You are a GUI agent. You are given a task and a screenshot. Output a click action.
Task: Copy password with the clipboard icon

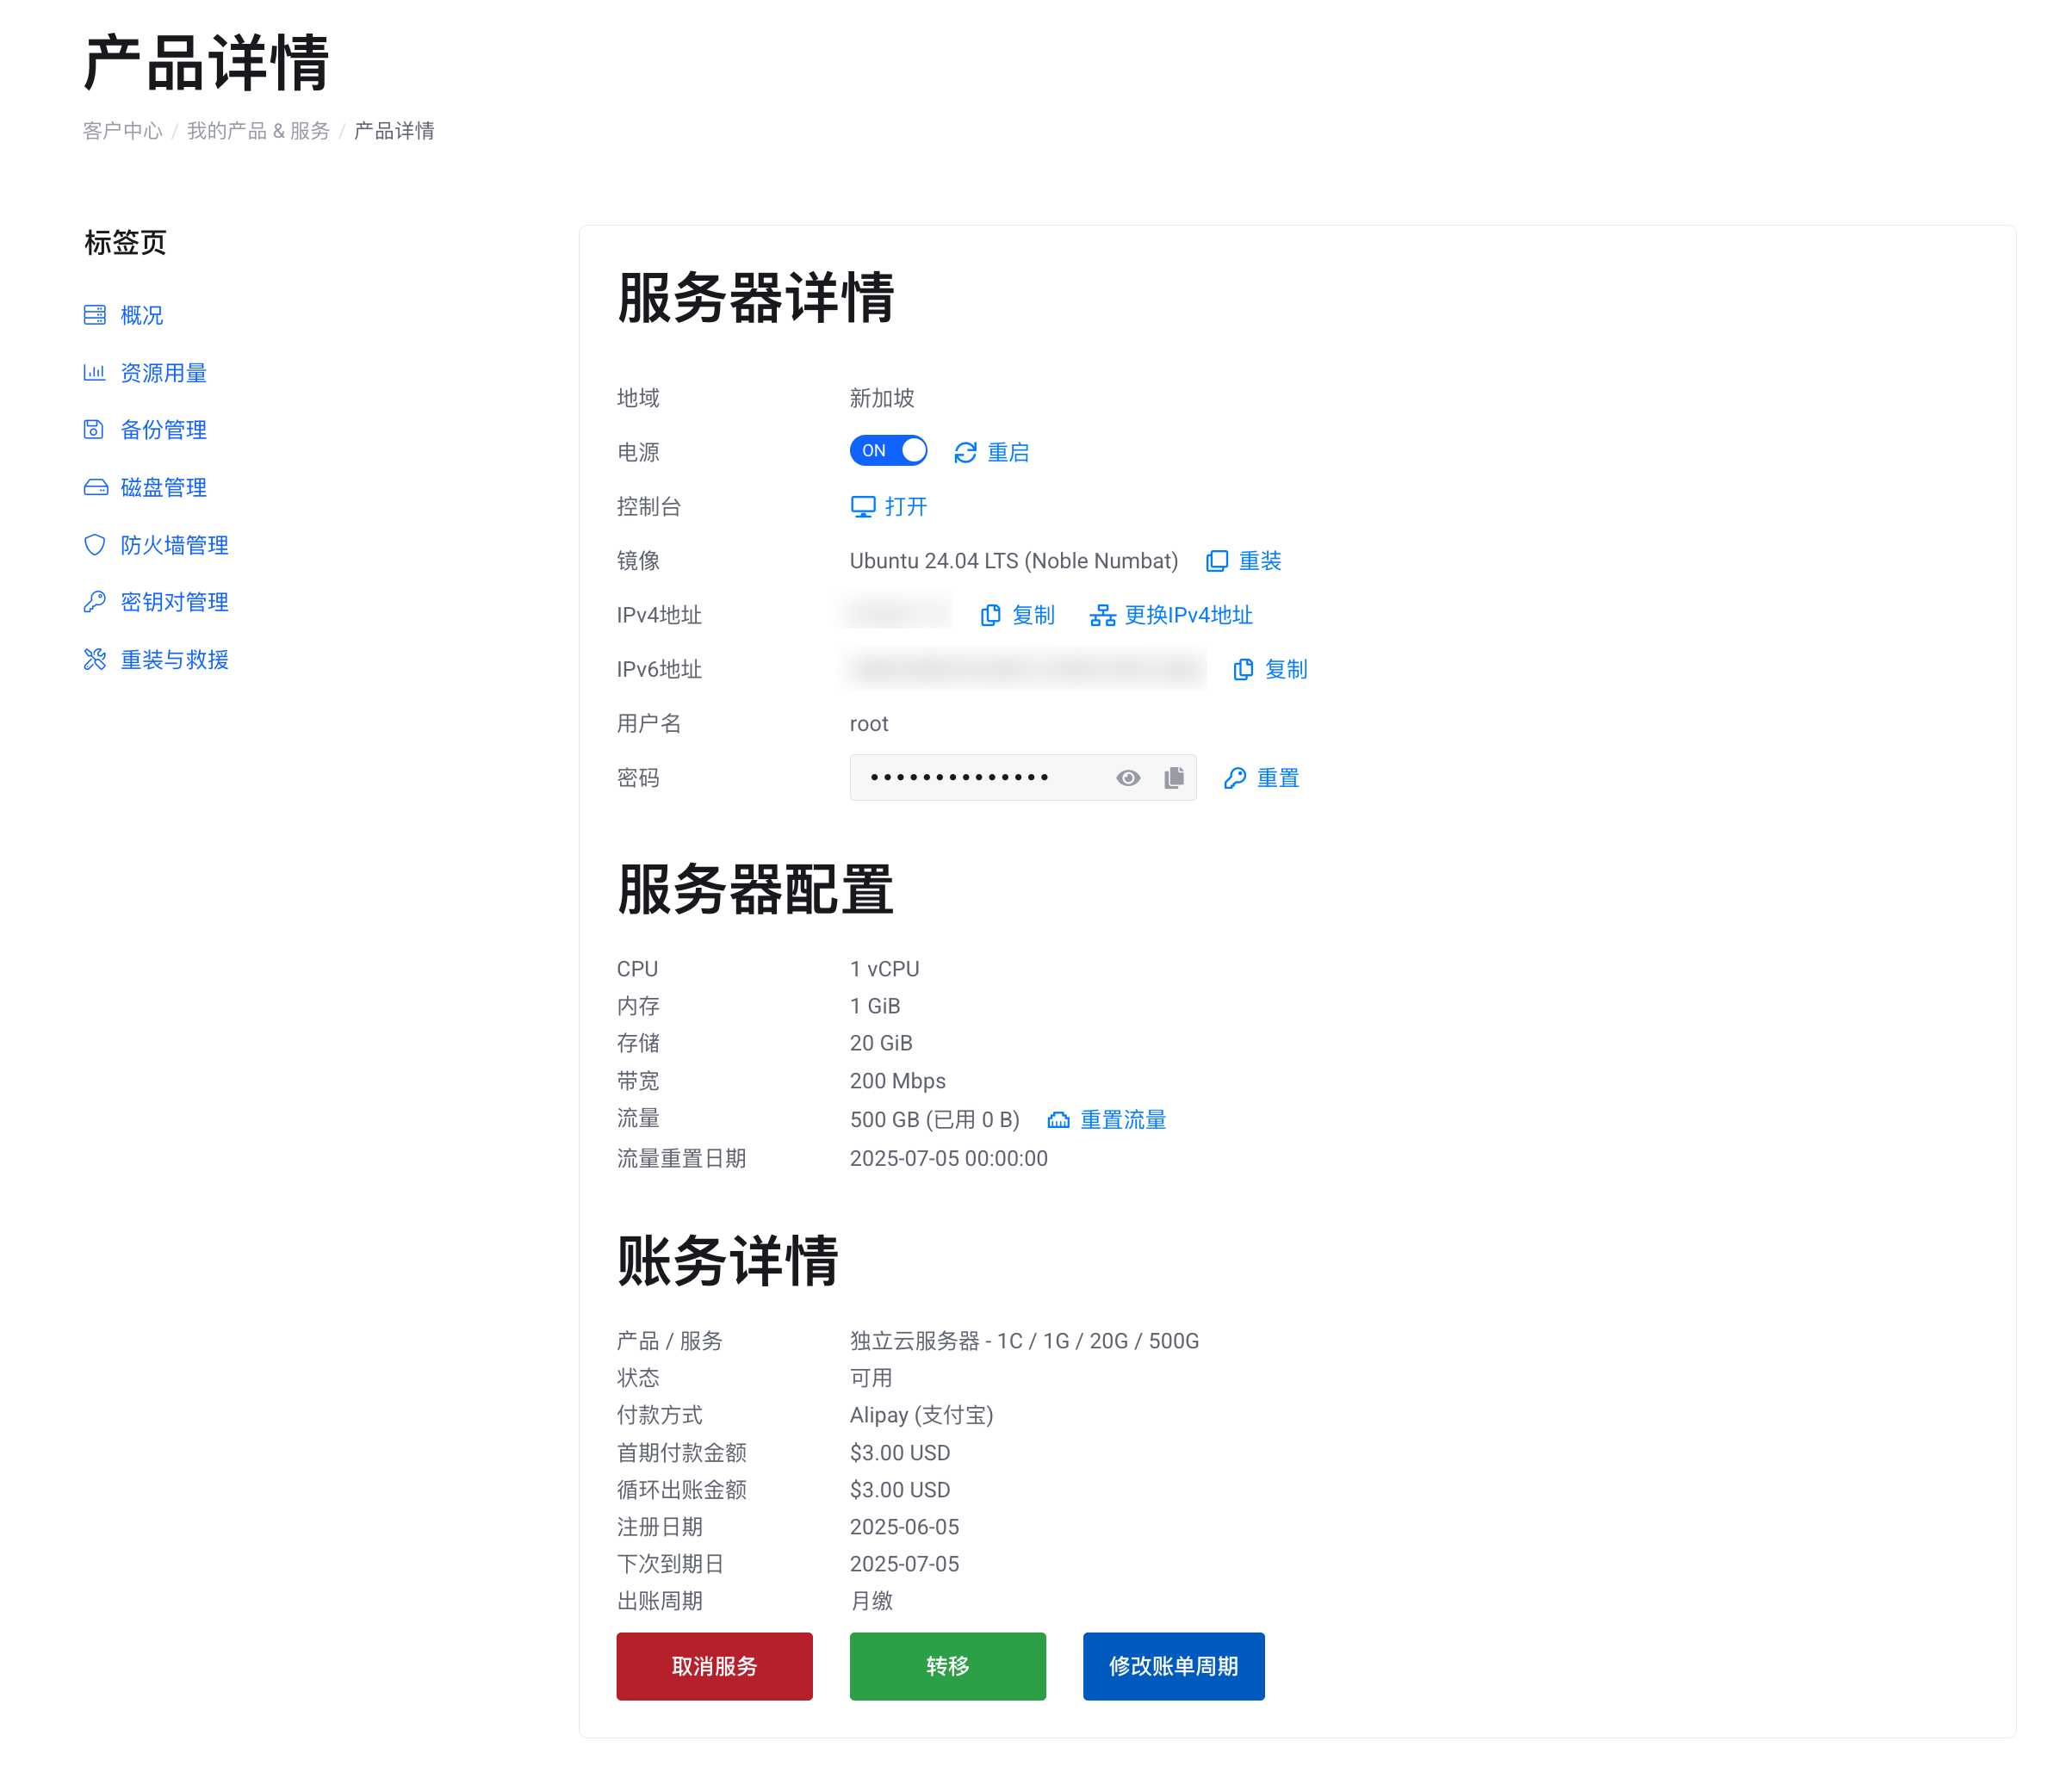pyautogui.click(x=1174, y=778)
